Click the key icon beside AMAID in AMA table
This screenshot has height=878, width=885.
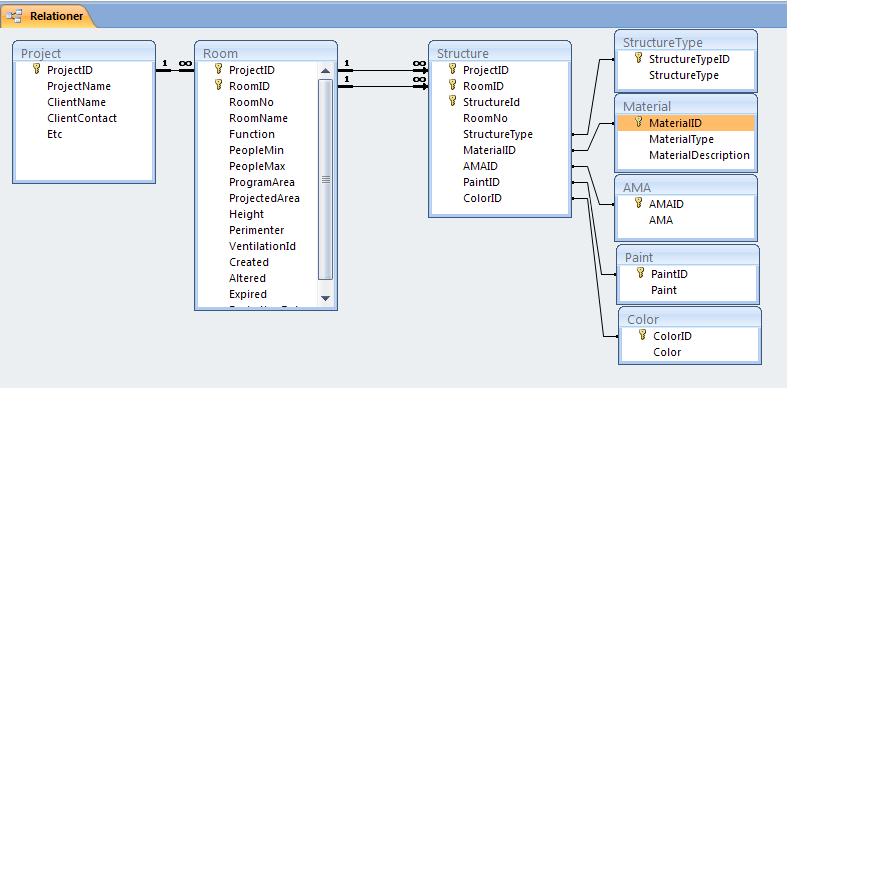pyautogui.click(x=638, y=203)
